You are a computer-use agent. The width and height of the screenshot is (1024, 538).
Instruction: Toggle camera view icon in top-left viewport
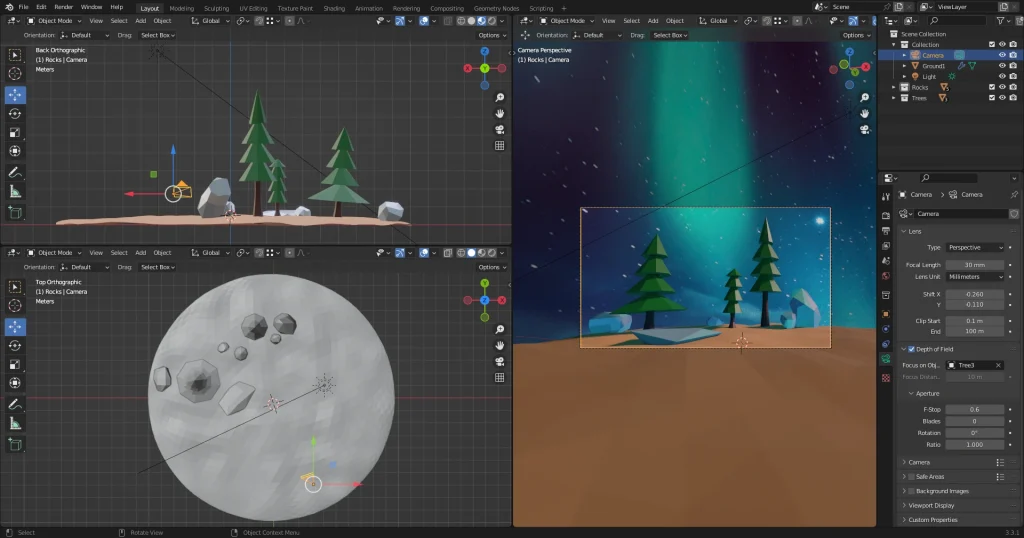(x=499, y=129)
